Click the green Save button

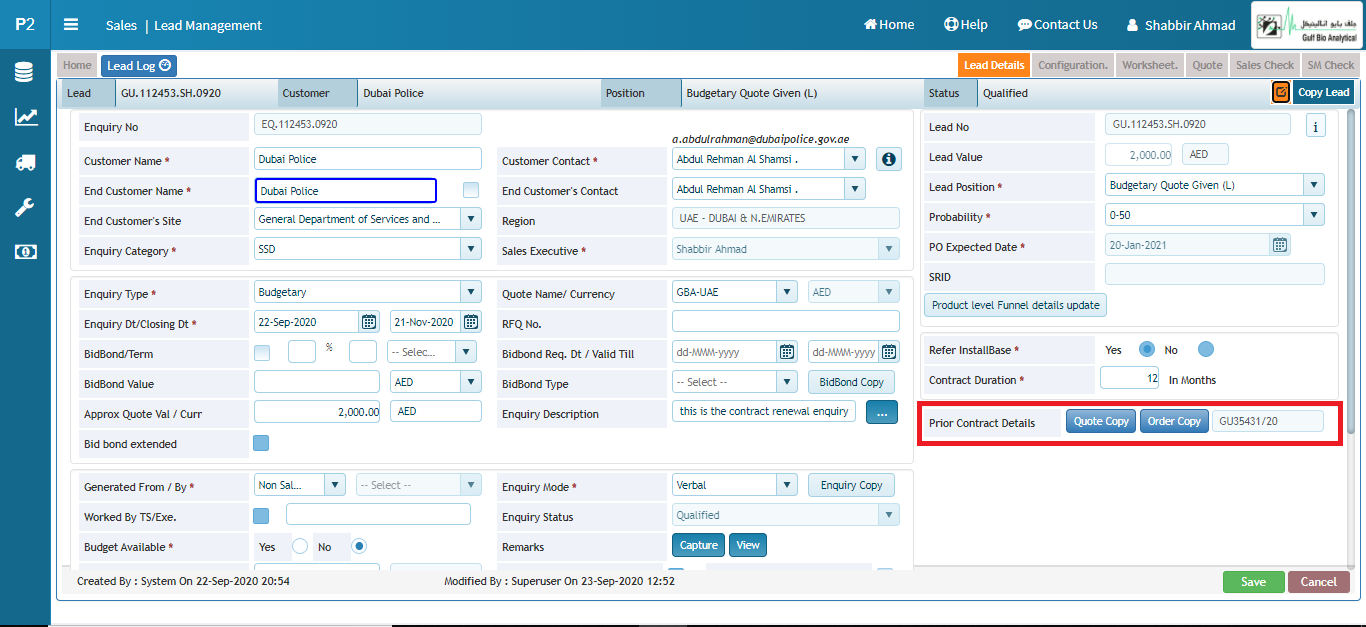pos(1253,582)
